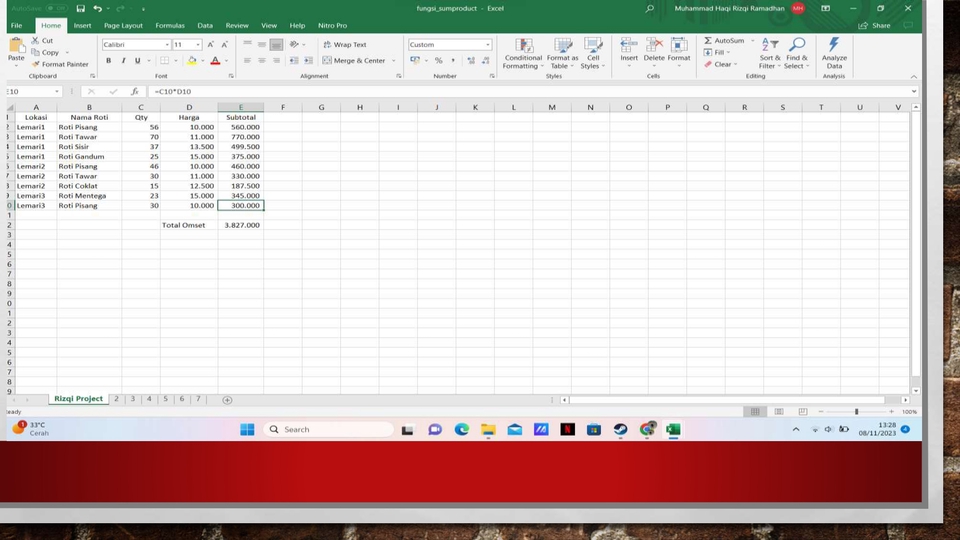
Task: Apply Underline formatting
Action: (137, 61)
